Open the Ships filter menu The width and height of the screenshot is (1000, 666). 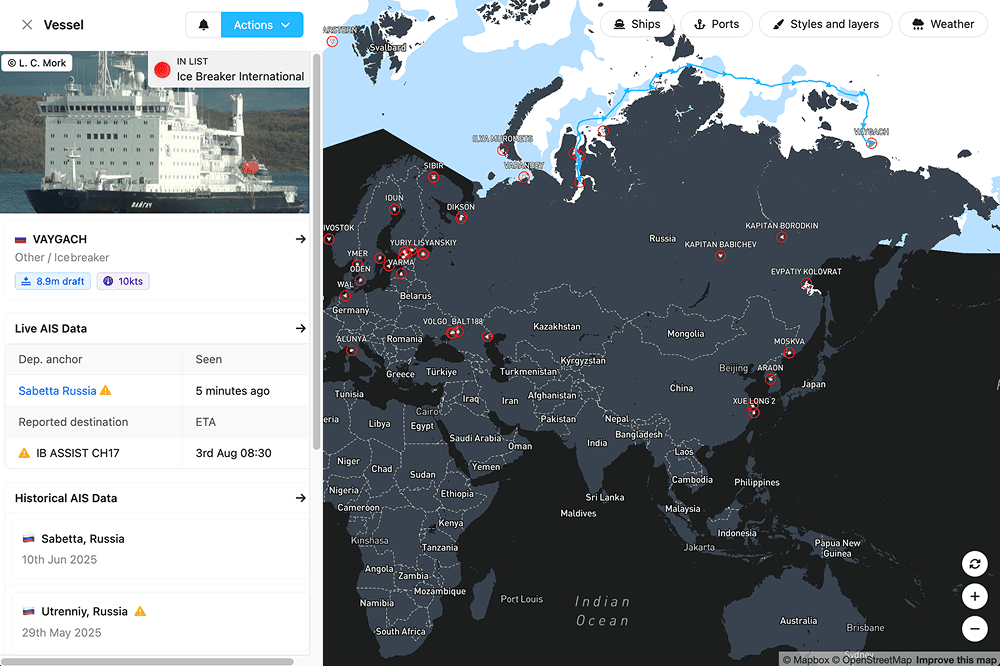tap(636, 24)
